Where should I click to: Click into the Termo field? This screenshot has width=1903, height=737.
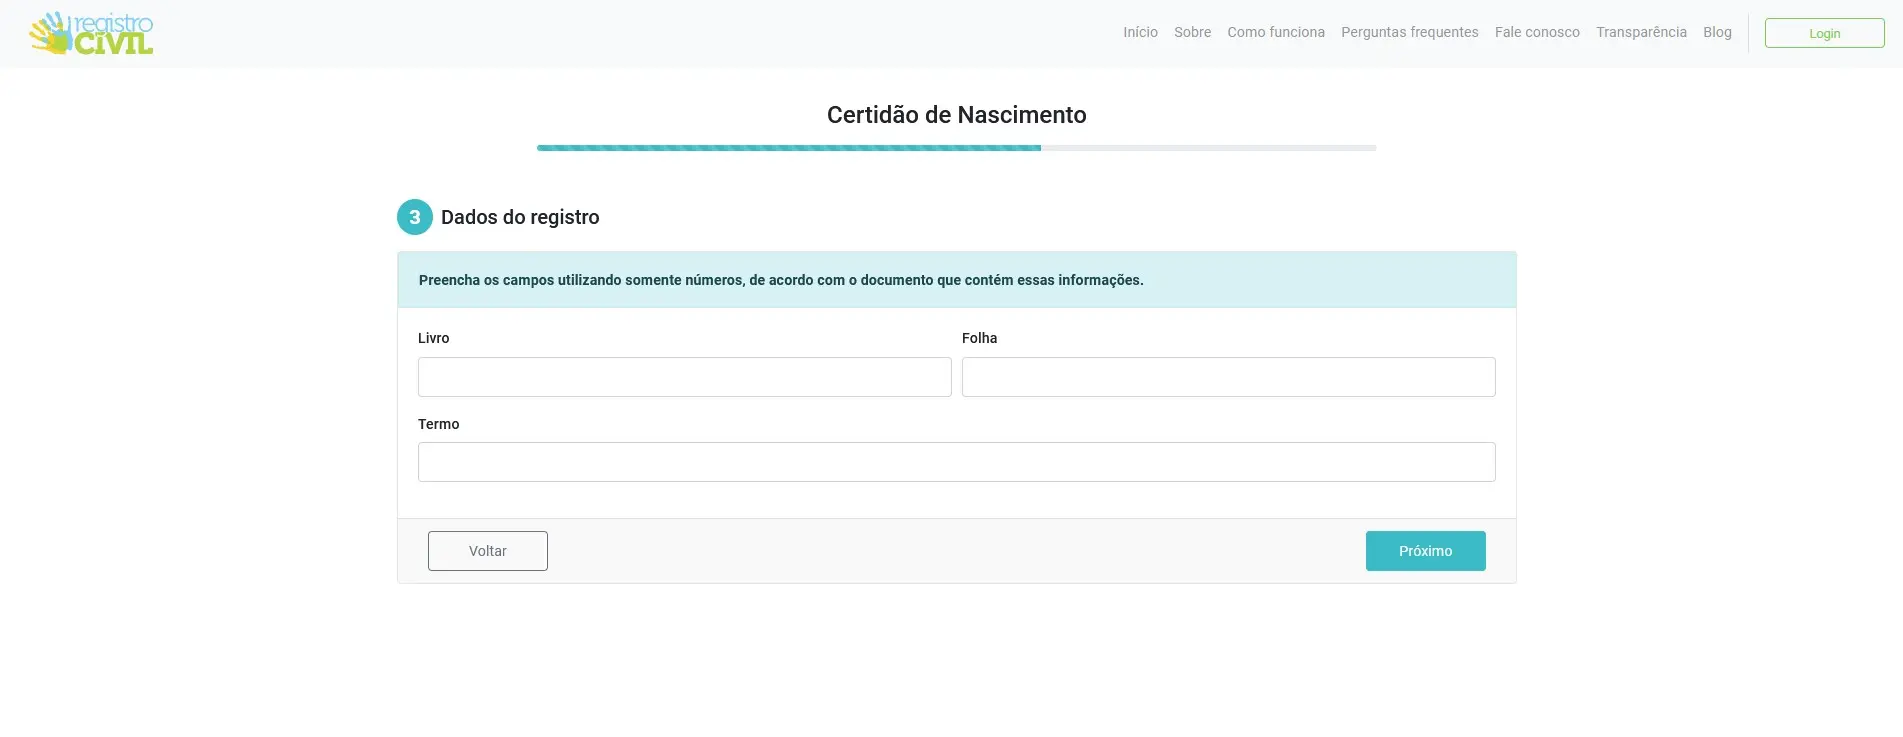[x=956, y=462]
